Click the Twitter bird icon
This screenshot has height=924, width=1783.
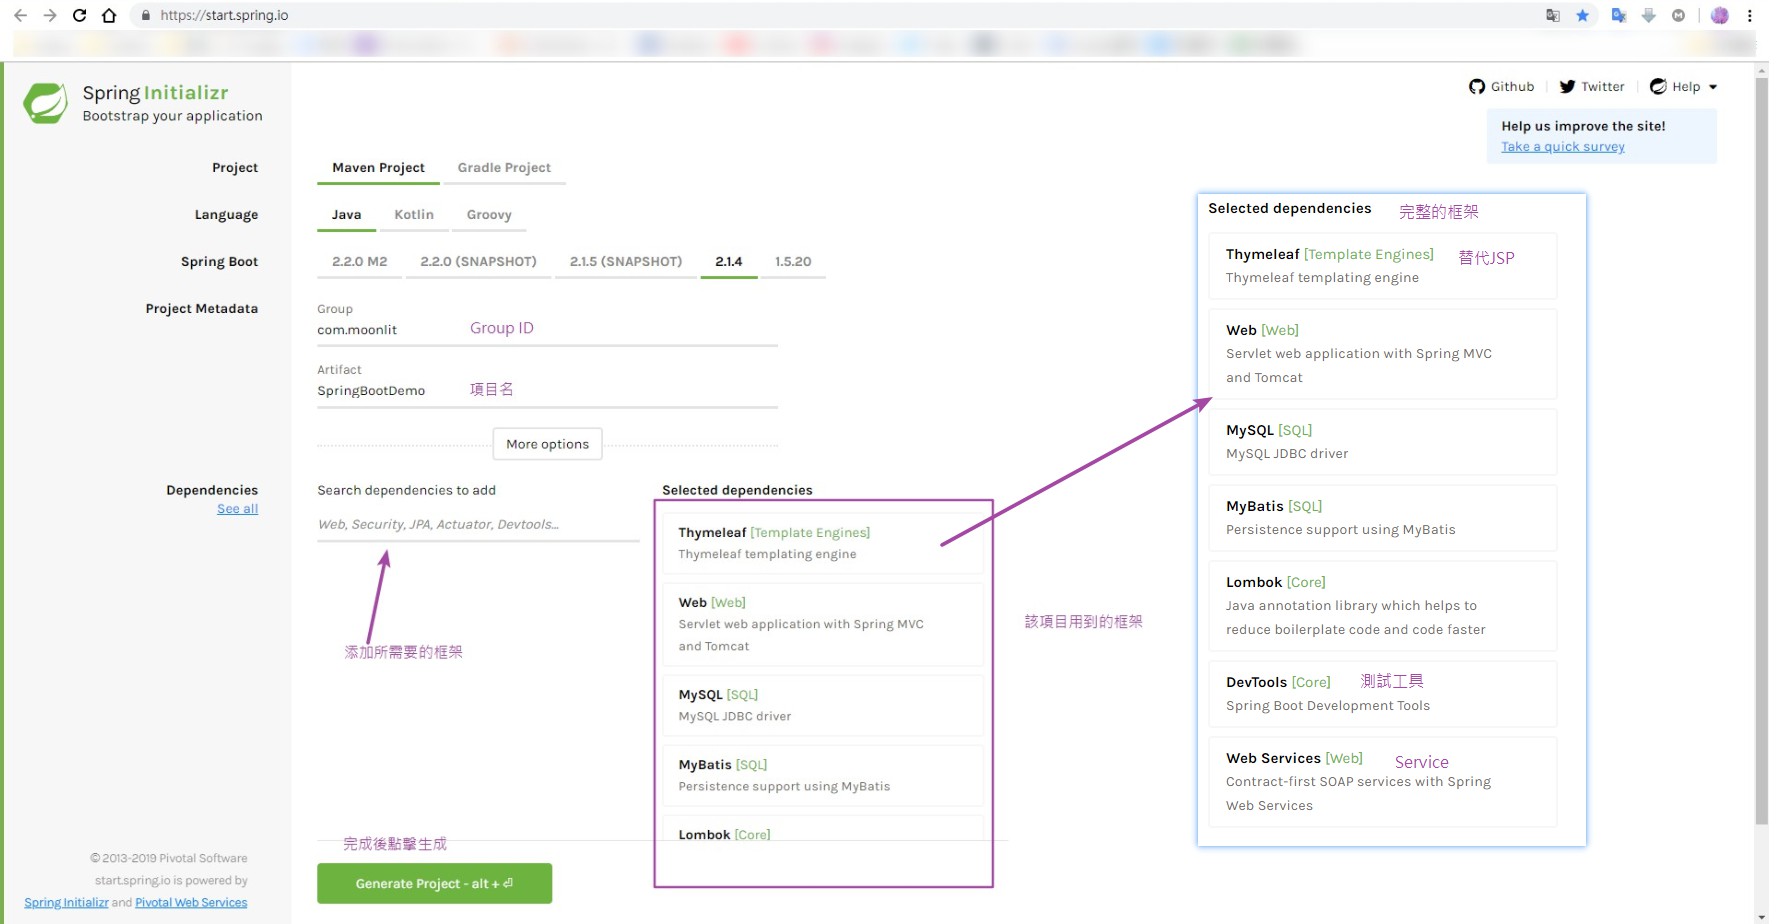tap(1567, 87)
